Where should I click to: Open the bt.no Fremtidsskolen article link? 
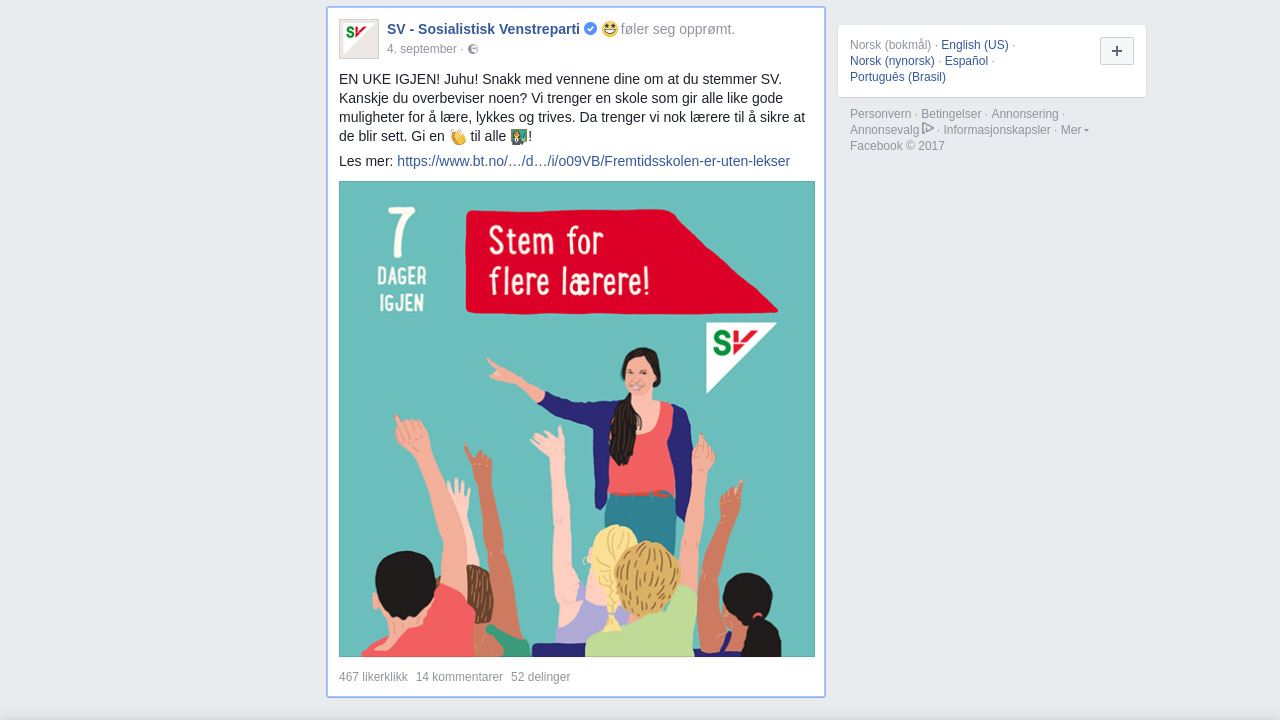pyautogui.click(x=593, y=161)
